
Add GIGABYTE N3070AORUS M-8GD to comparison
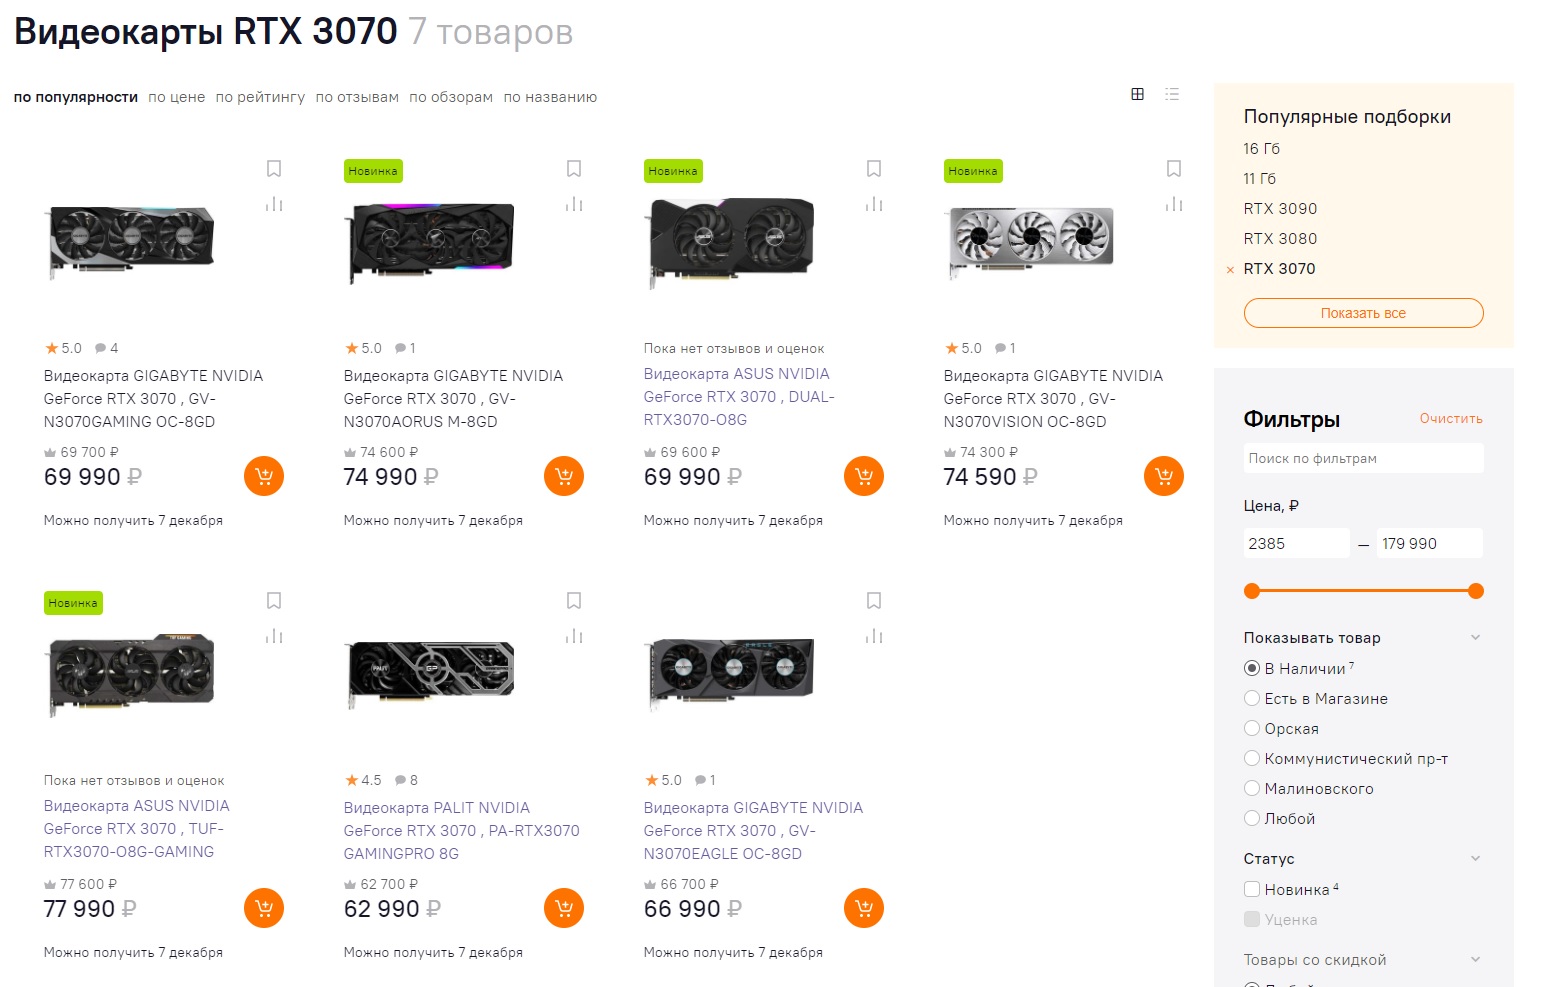click(574, 204)
